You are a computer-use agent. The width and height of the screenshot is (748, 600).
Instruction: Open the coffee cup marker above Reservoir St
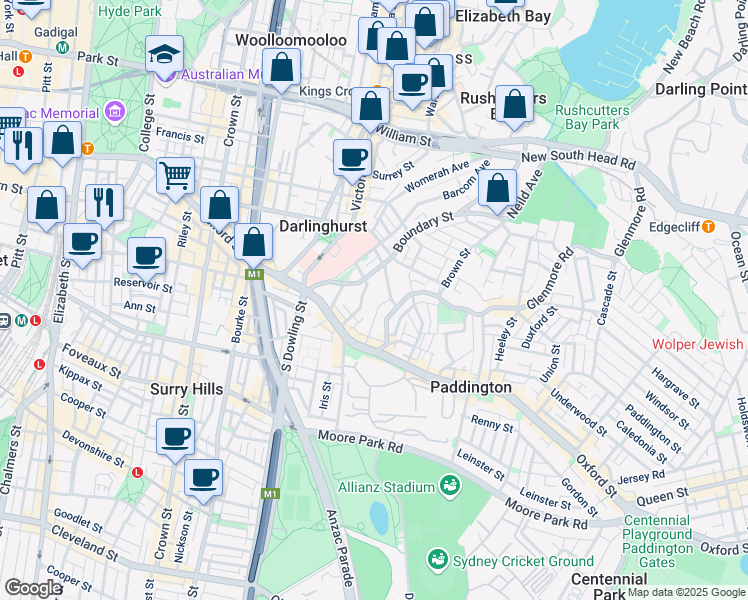coord(146,257)
